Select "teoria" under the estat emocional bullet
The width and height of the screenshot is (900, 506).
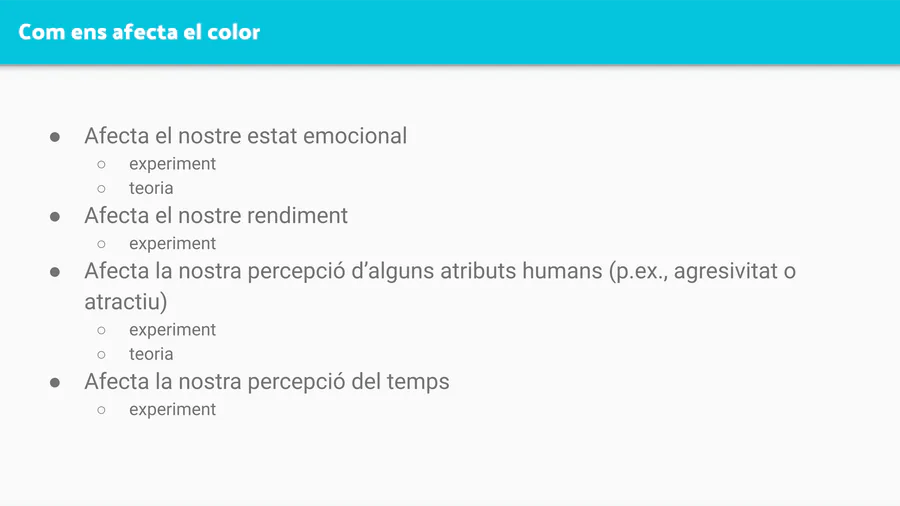(151, 188)
